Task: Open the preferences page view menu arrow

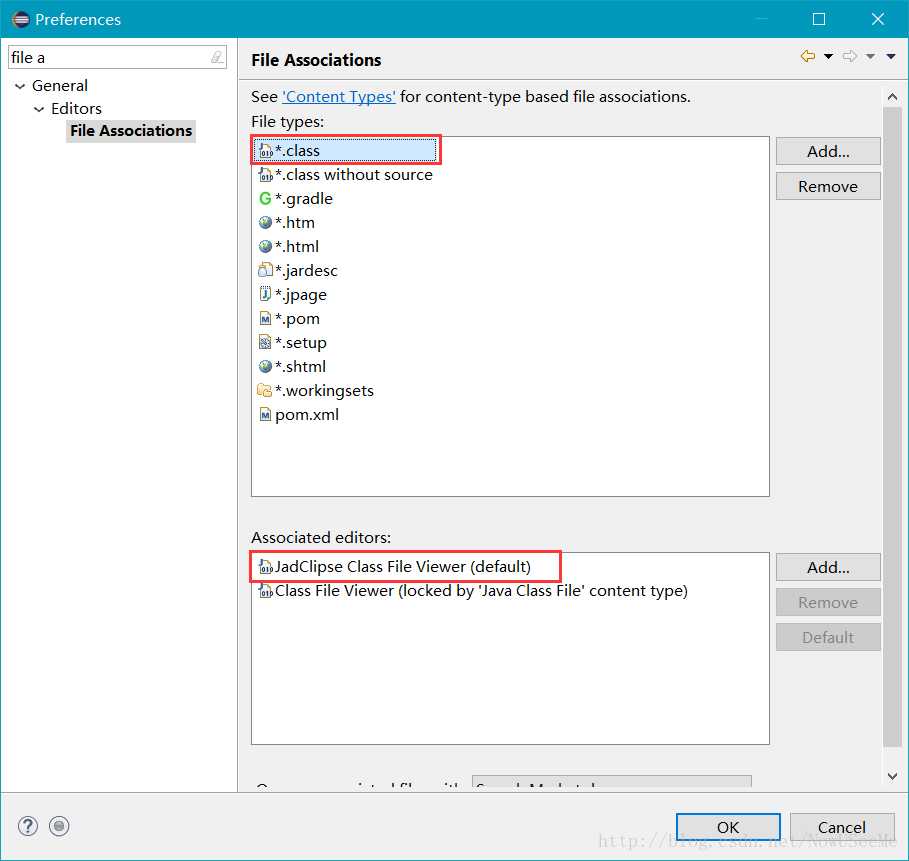Action: [x=891, y=56]
